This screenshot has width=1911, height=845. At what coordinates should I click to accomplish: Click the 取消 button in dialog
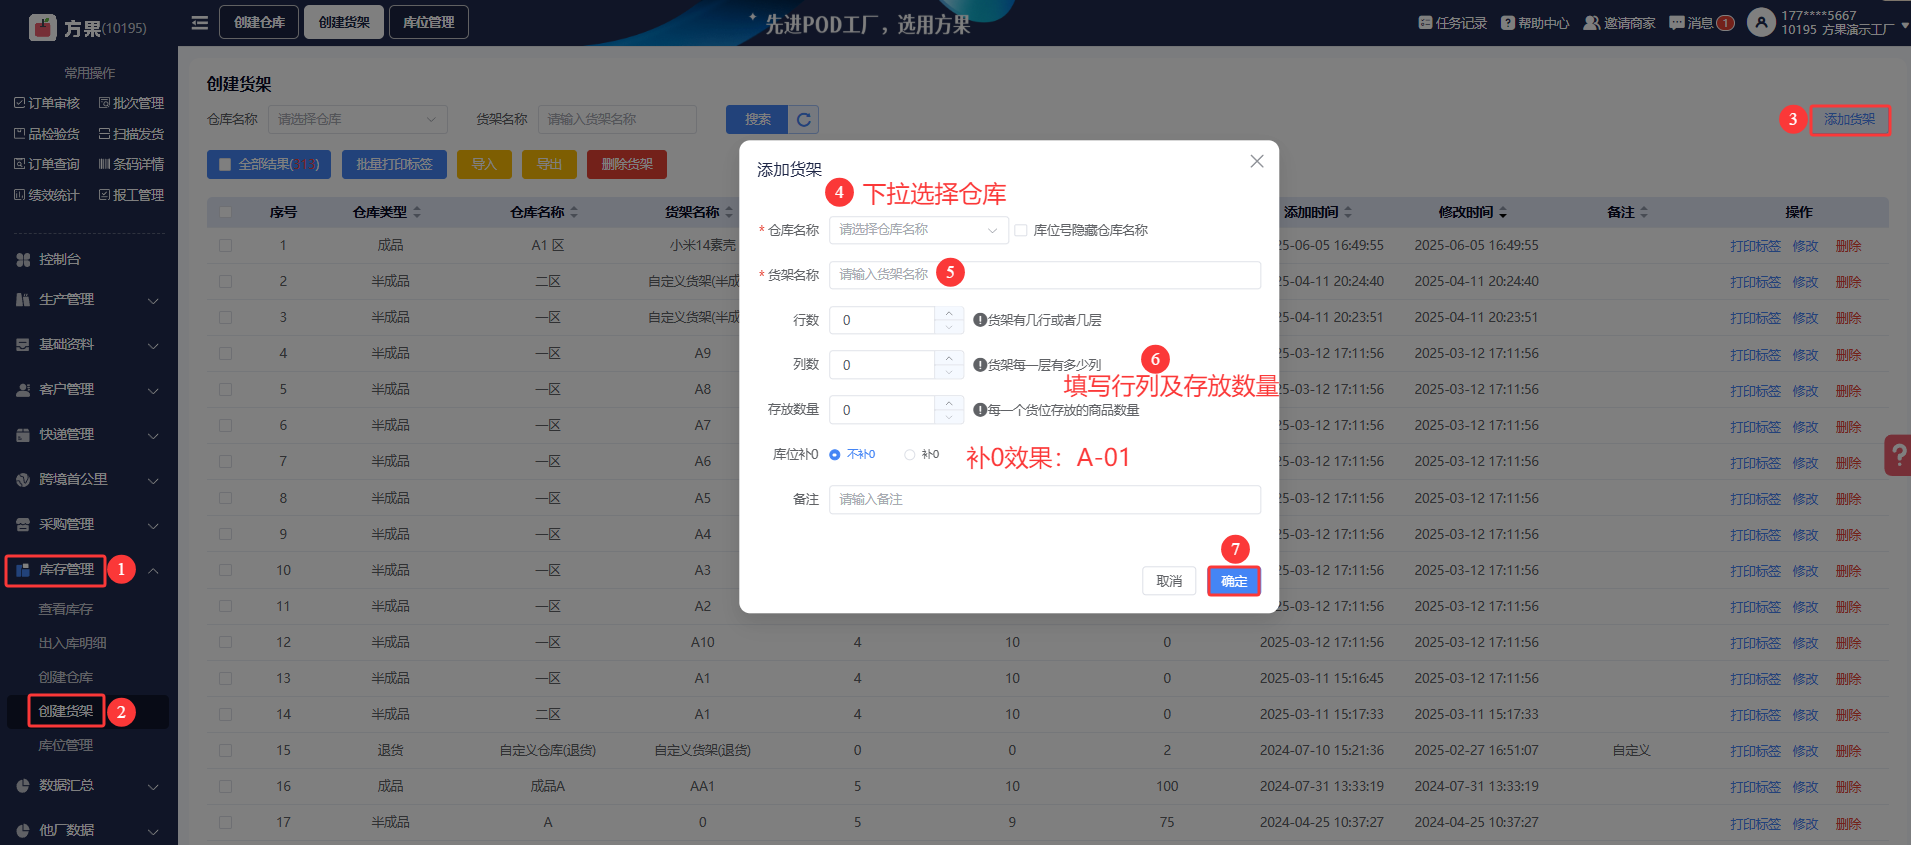[x=1168, y=581]
